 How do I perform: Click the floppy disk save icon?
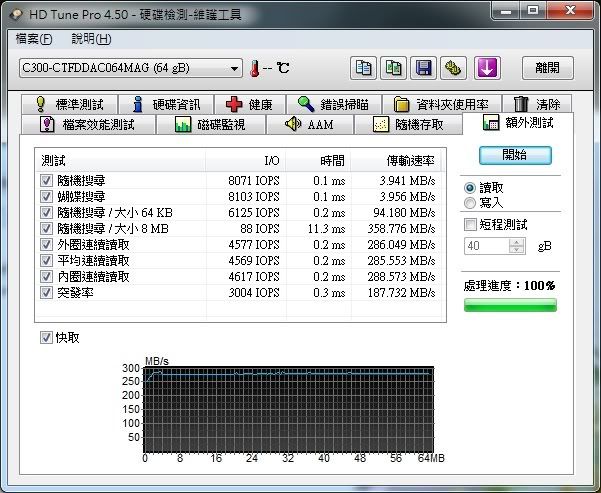click(423, 68)
